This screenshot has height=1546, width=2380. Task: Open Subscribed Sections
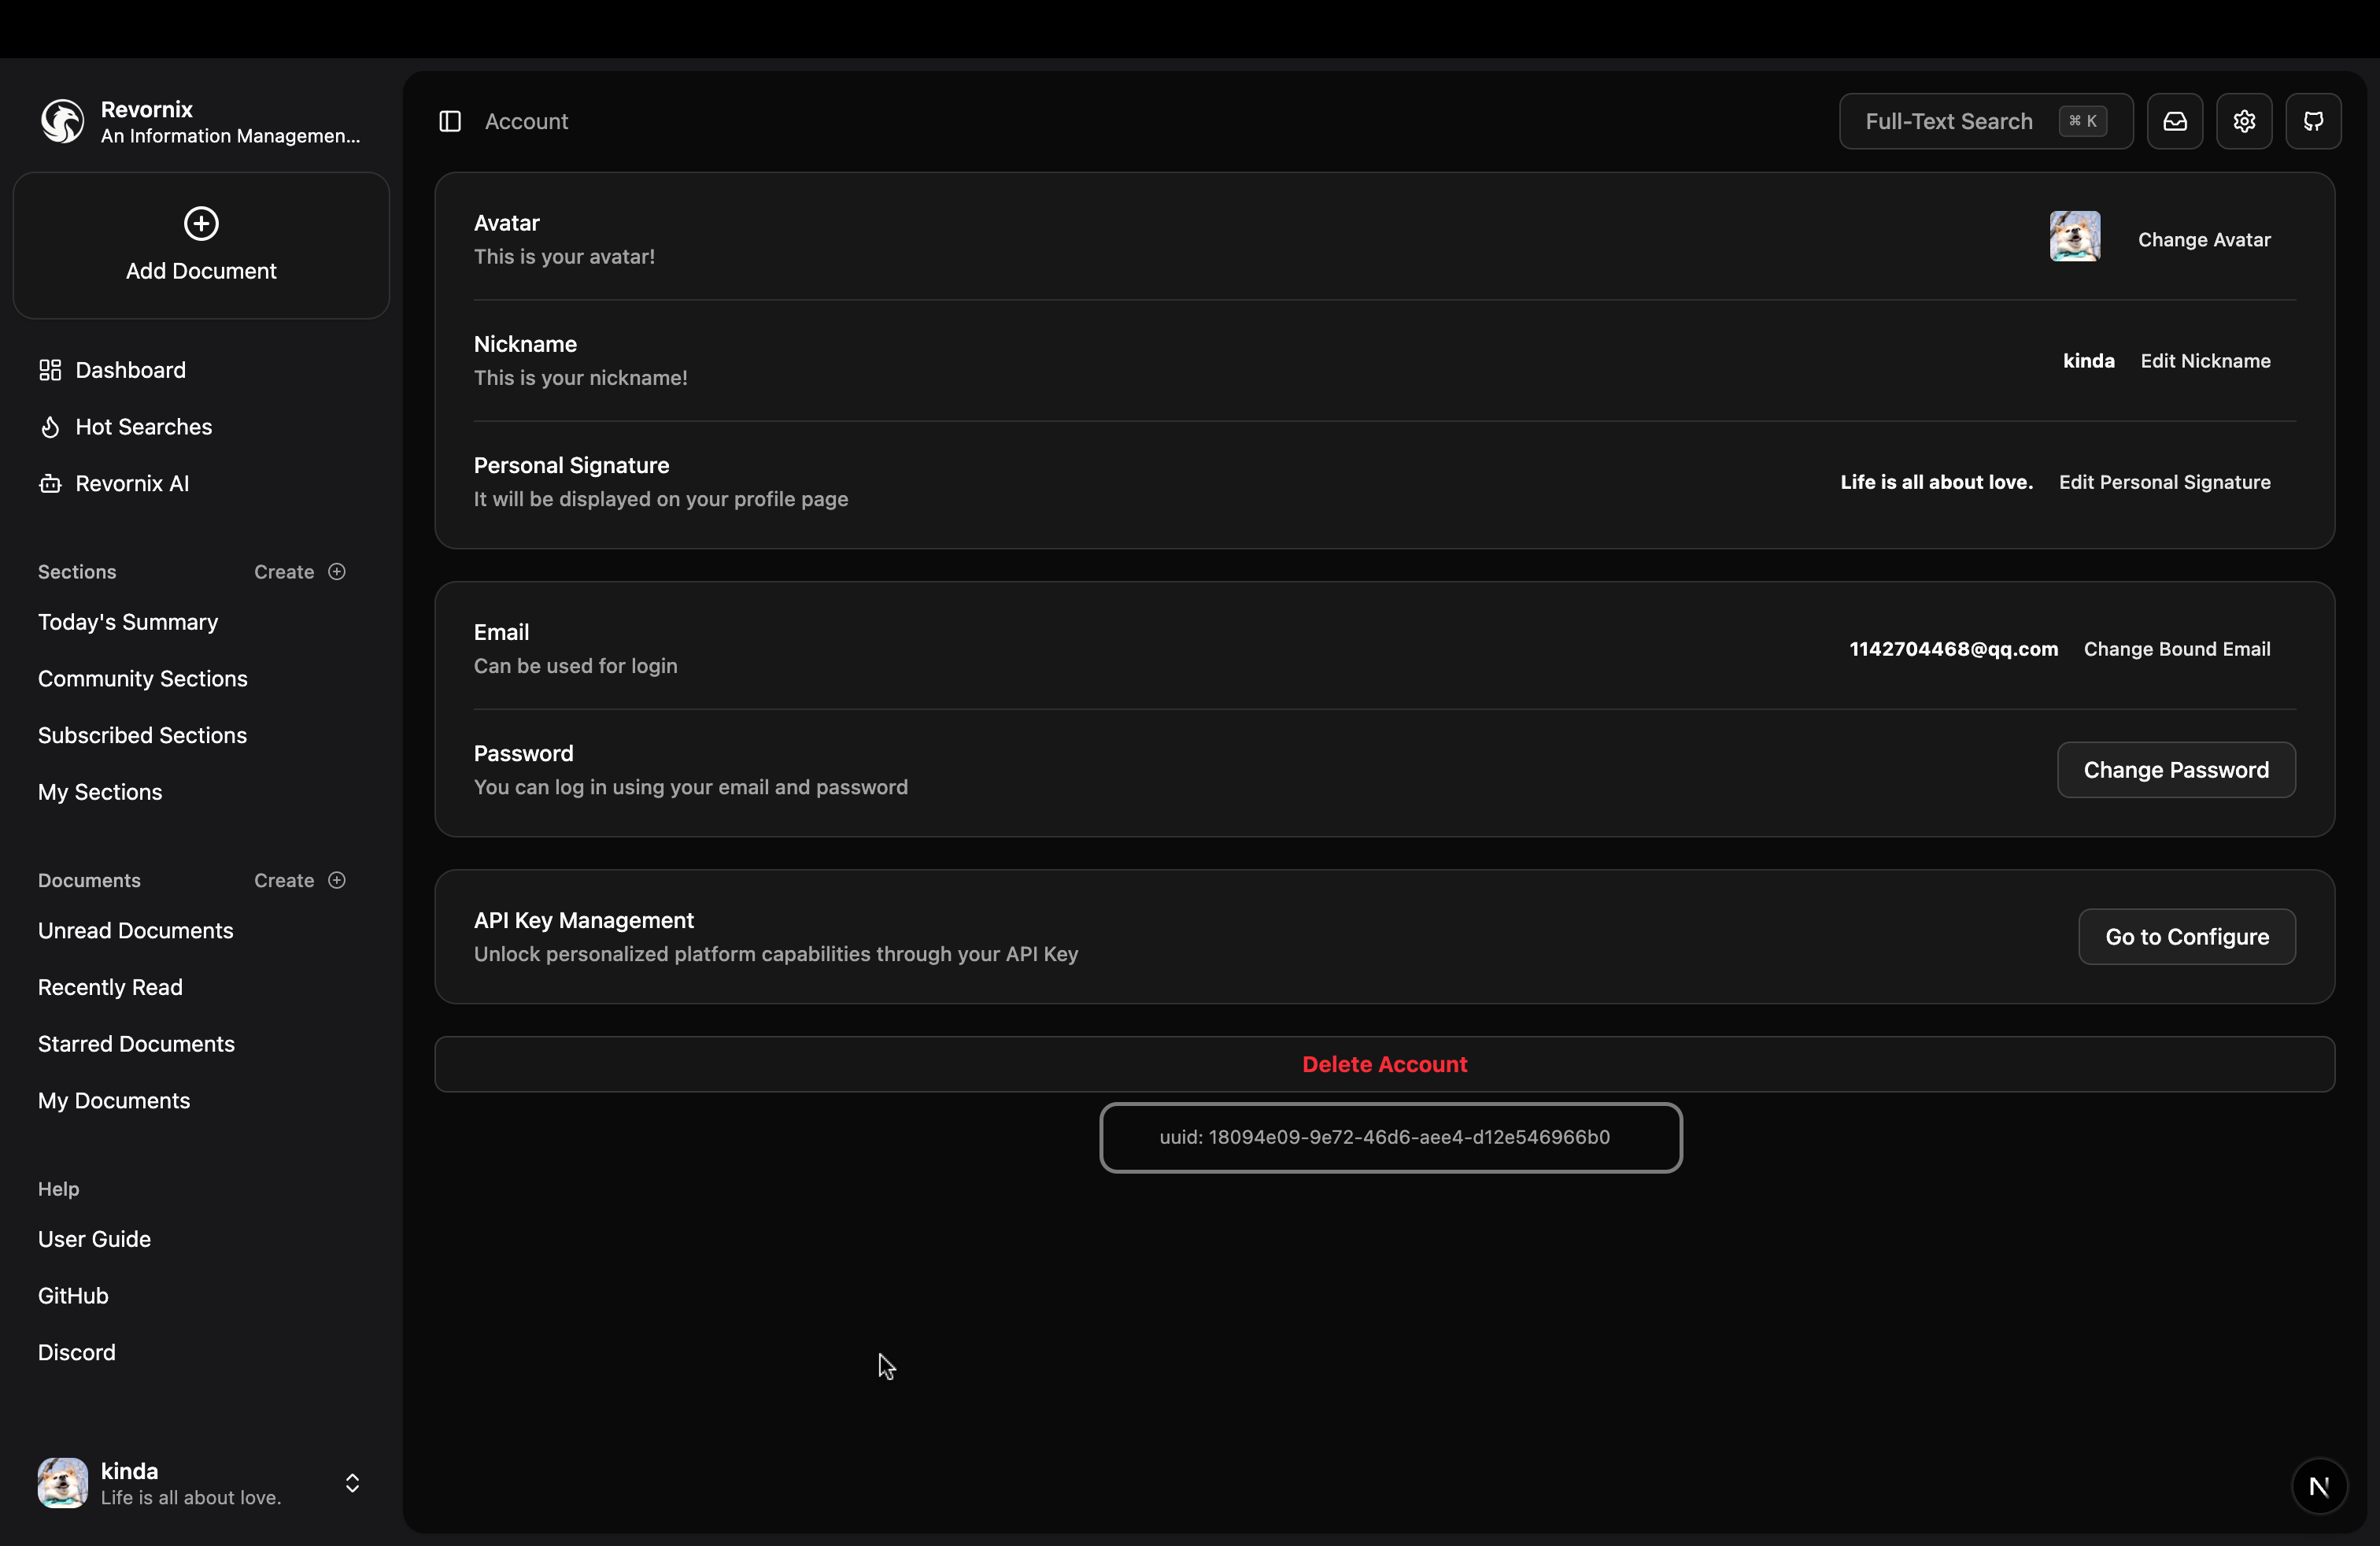pos(142,736)
